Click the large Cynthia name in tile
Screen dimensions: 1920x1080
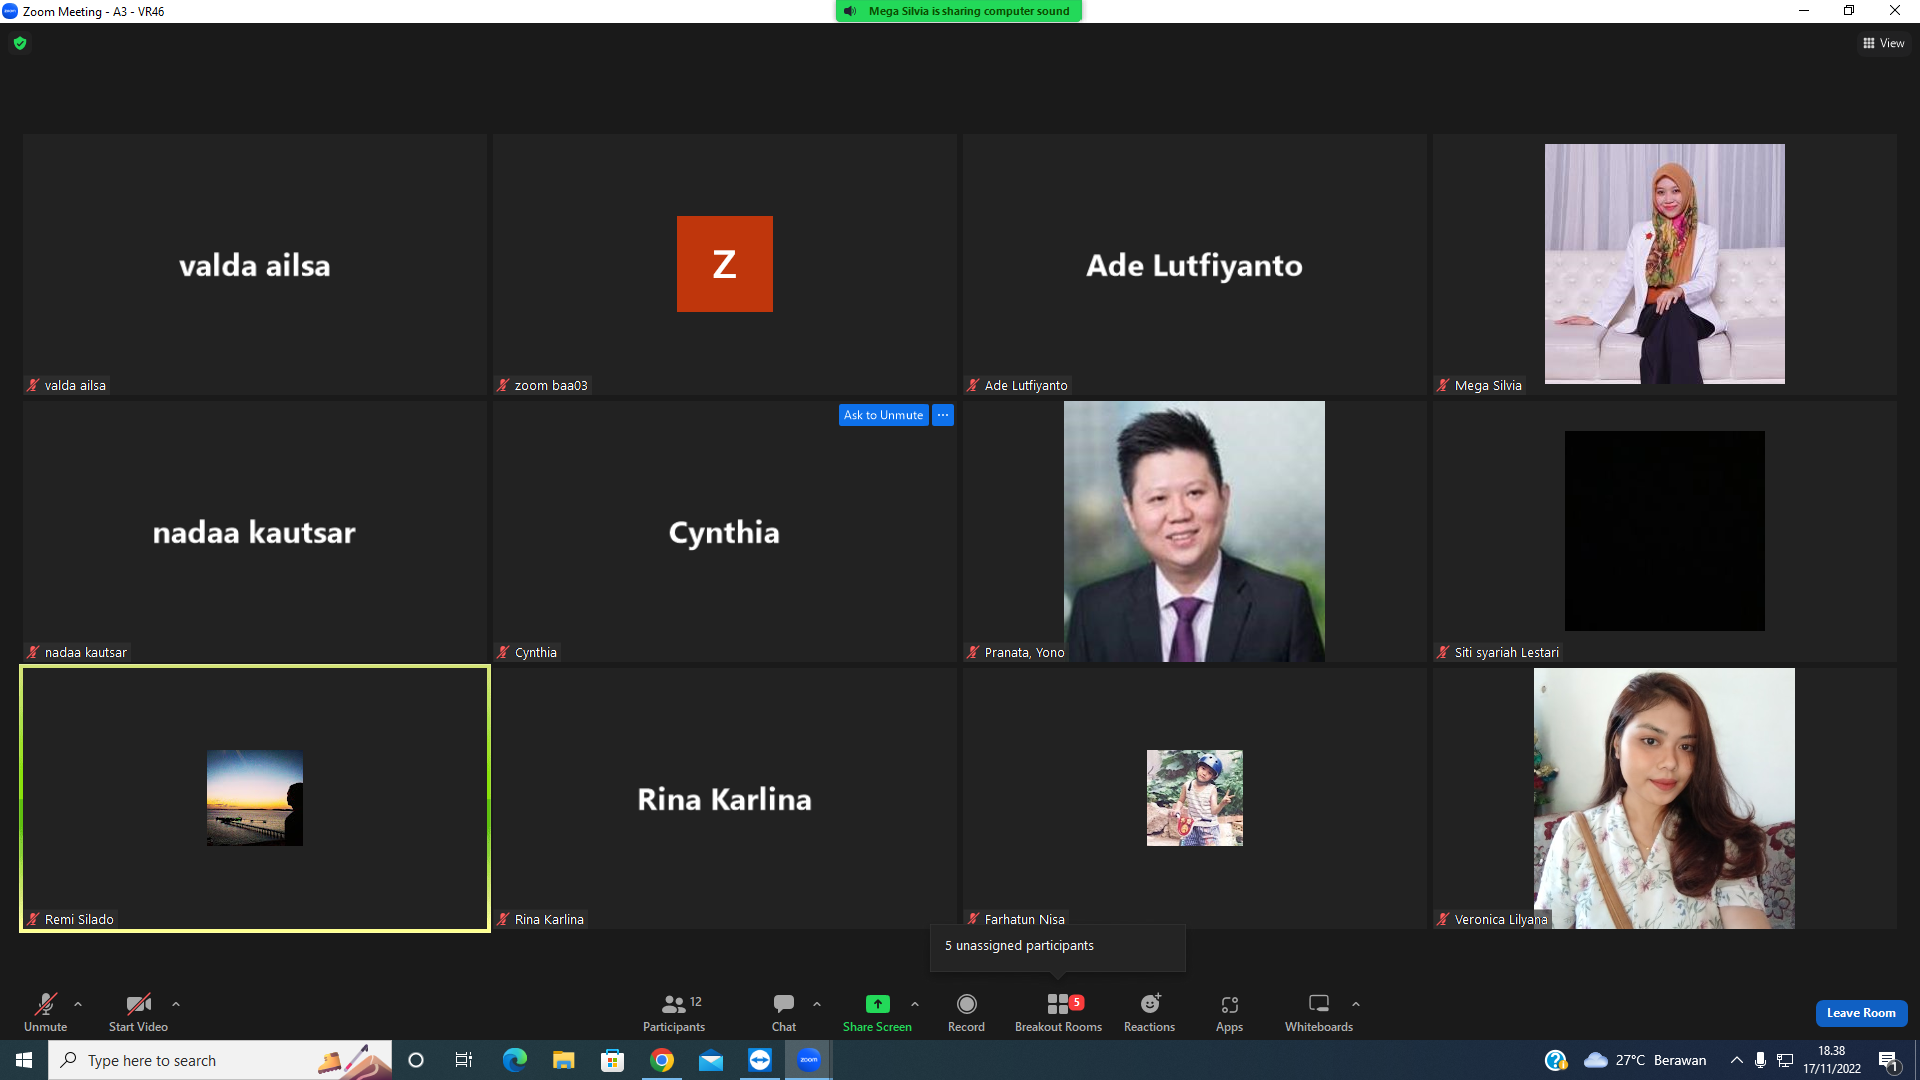[724, 533]
